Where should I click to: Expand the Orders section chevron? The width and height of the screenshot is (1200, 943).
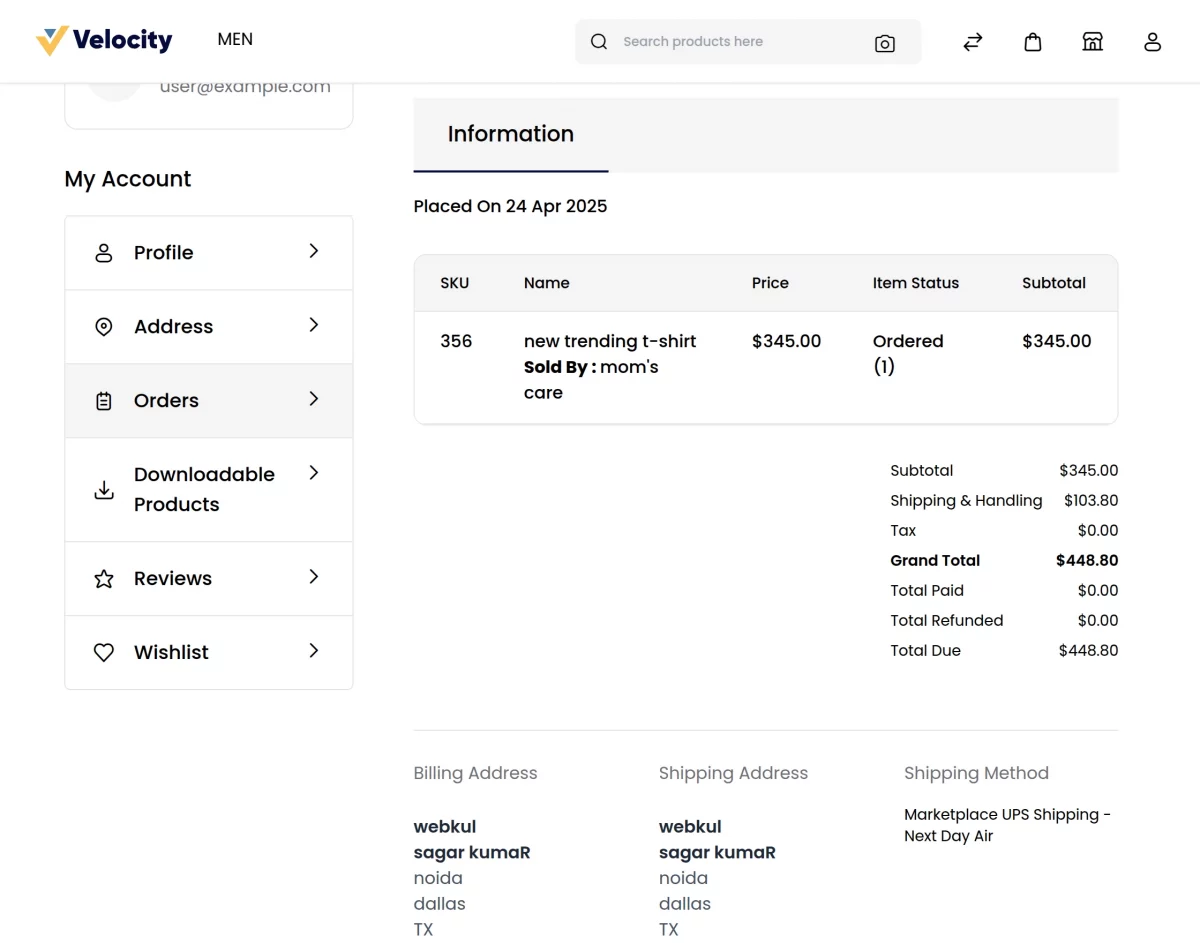coord(314,400)
